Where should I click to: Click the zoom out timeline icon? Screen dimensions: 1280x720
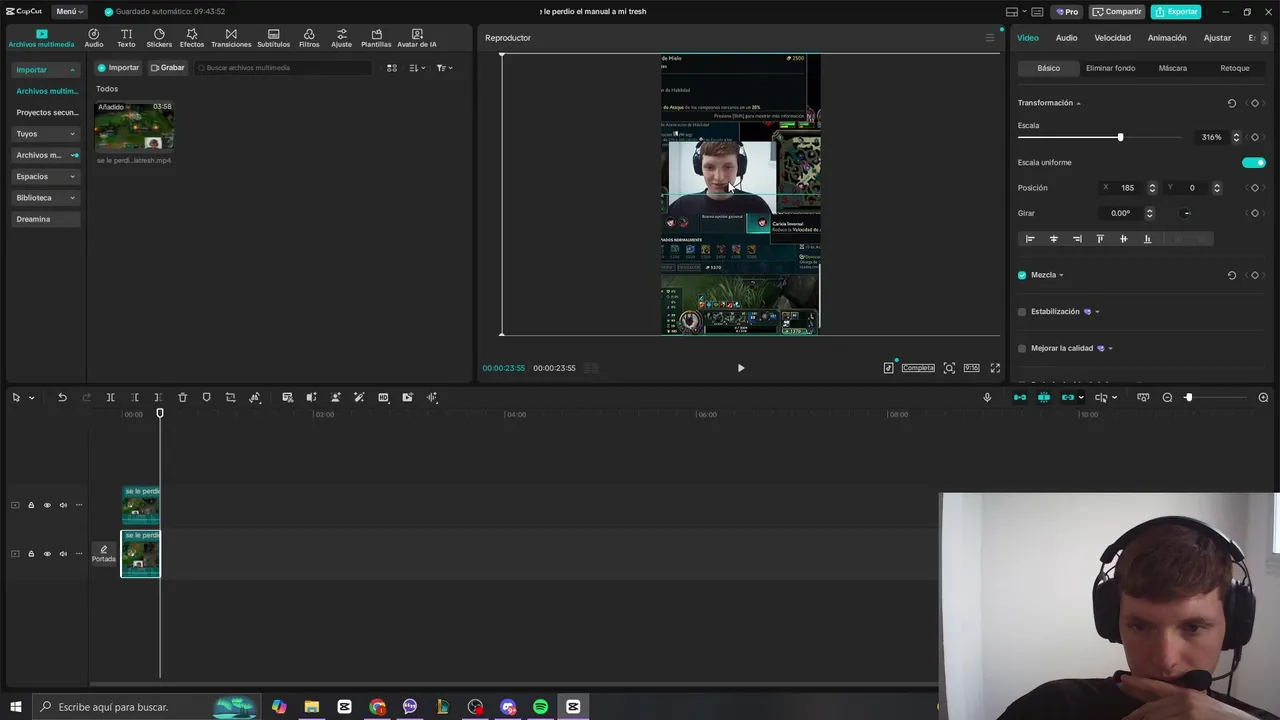pyautogui.click(x=1167, y=397)
